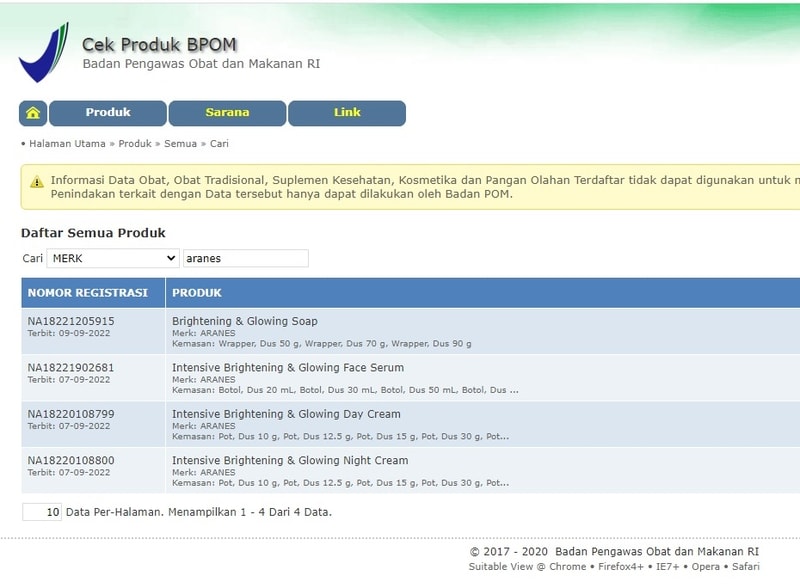
Task: Open Intensive Brightening & Glowing Face Serum
Action: coord(288,368)
